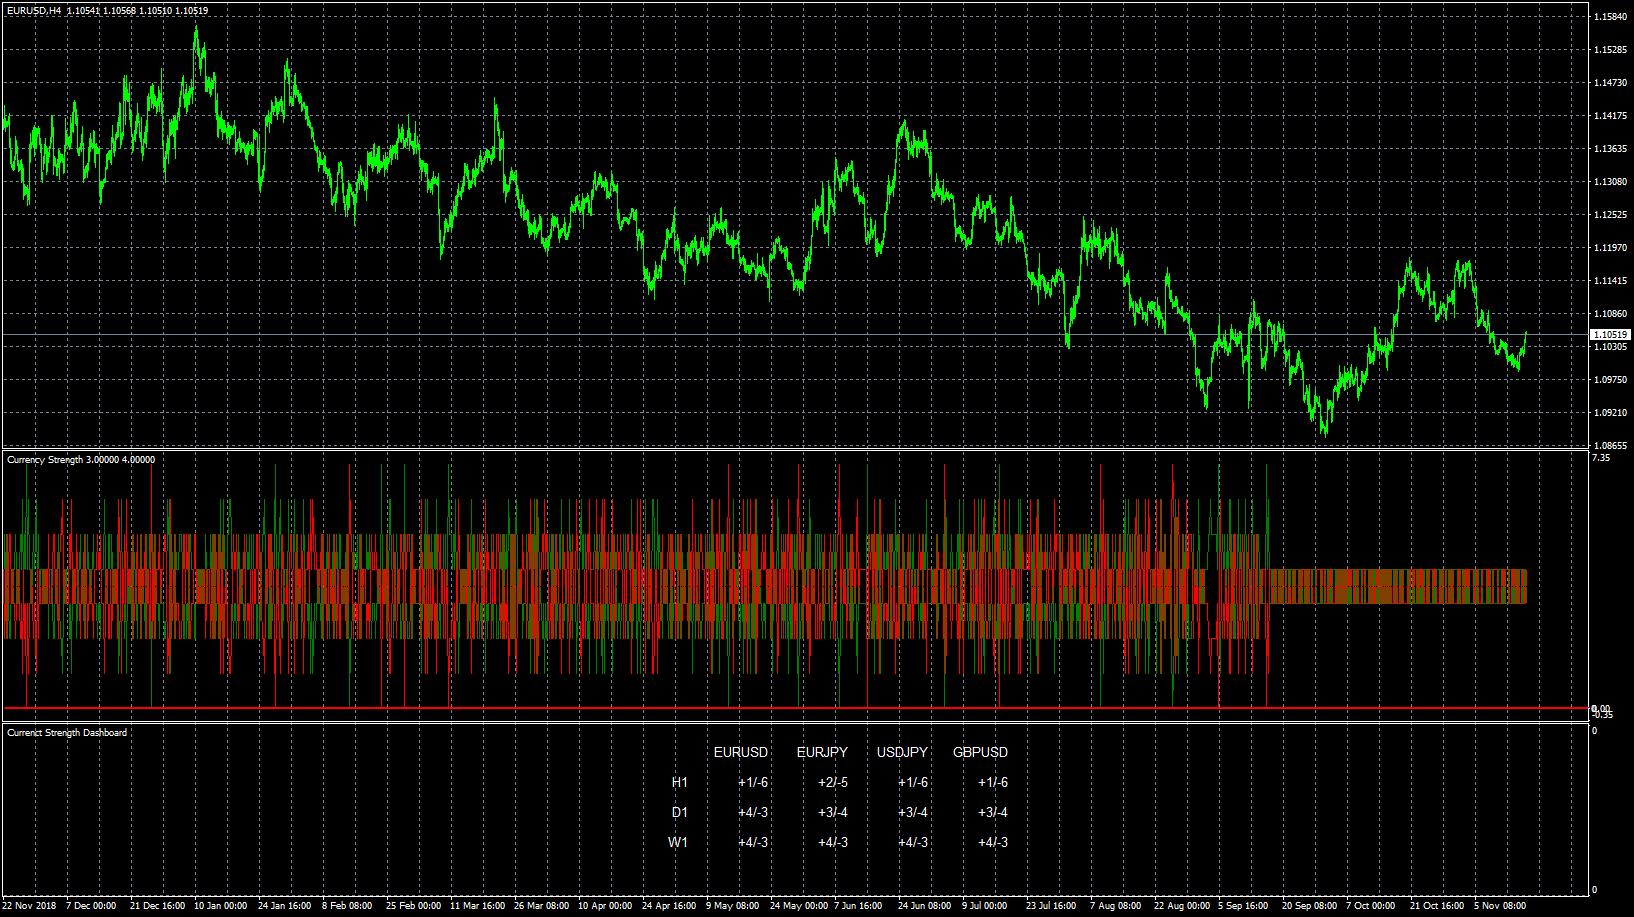
Task: Click the 7.35 indicator scale label
Action: click(x=1601, y=458)
